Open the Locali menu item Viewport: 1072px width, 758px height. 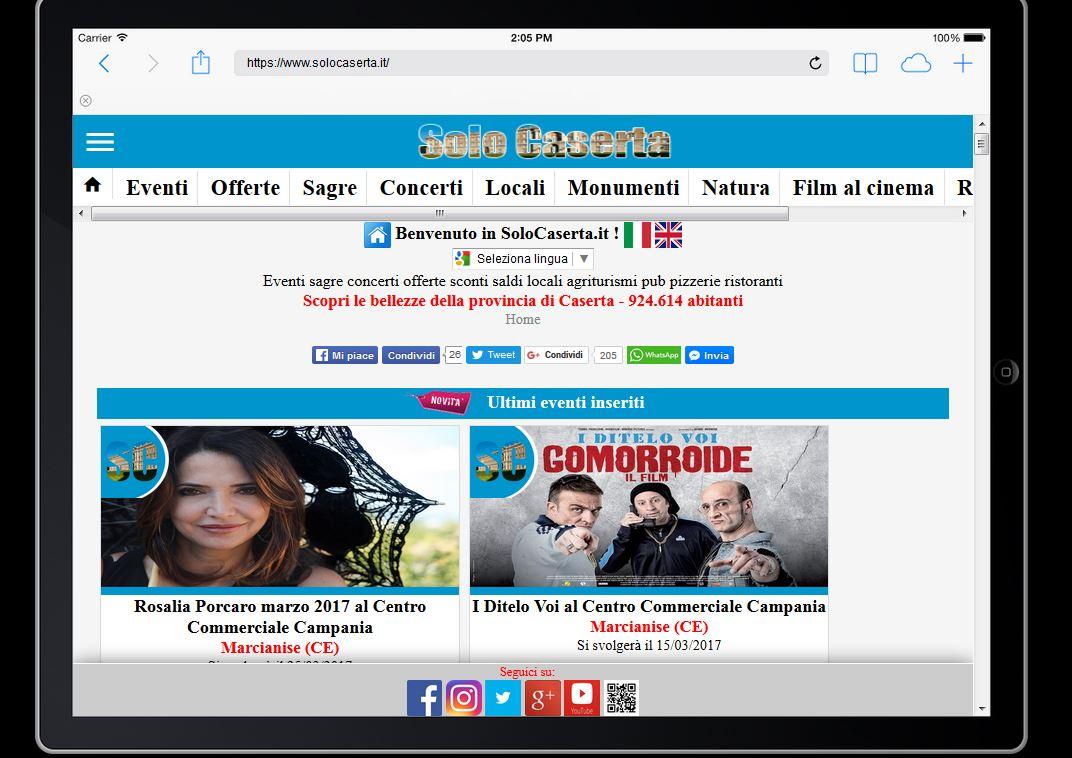click(515, 187)
